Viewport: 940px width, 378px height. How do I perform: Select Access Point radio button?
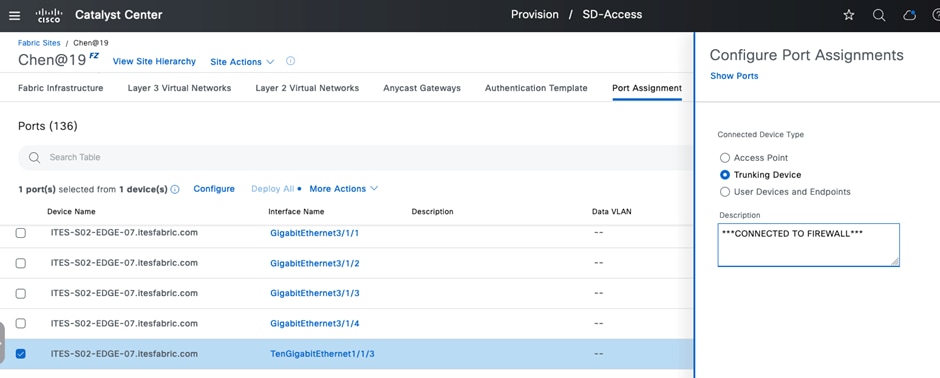(x=725, y=158)
